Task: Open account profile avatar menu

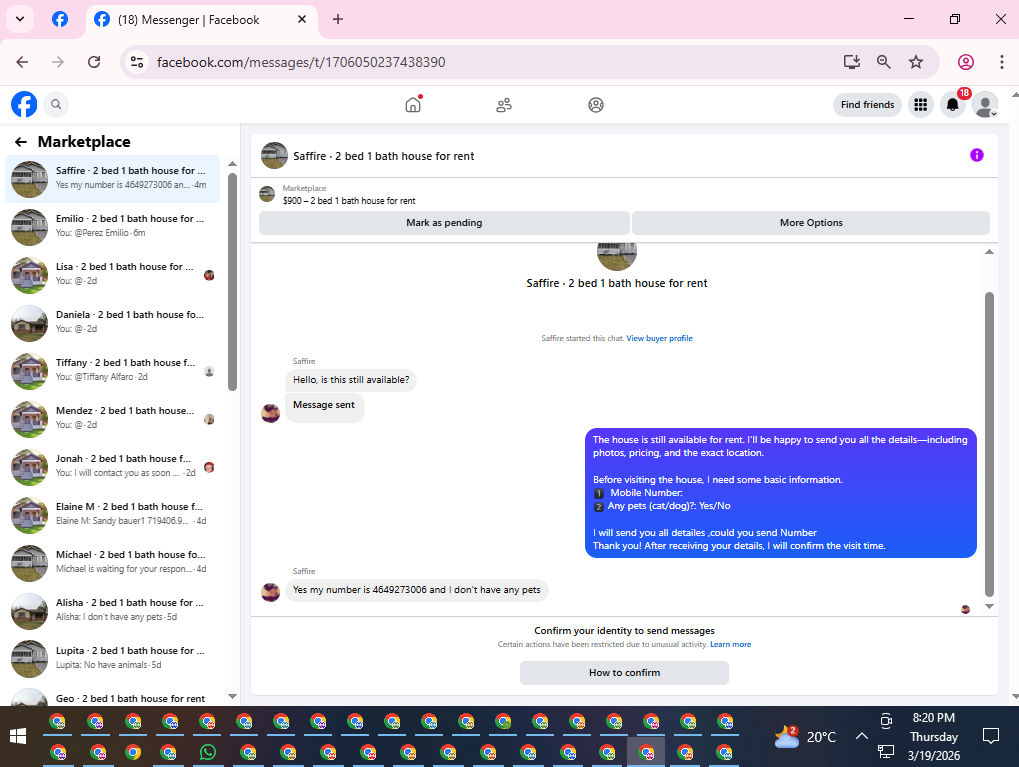Action: point(985,105)
